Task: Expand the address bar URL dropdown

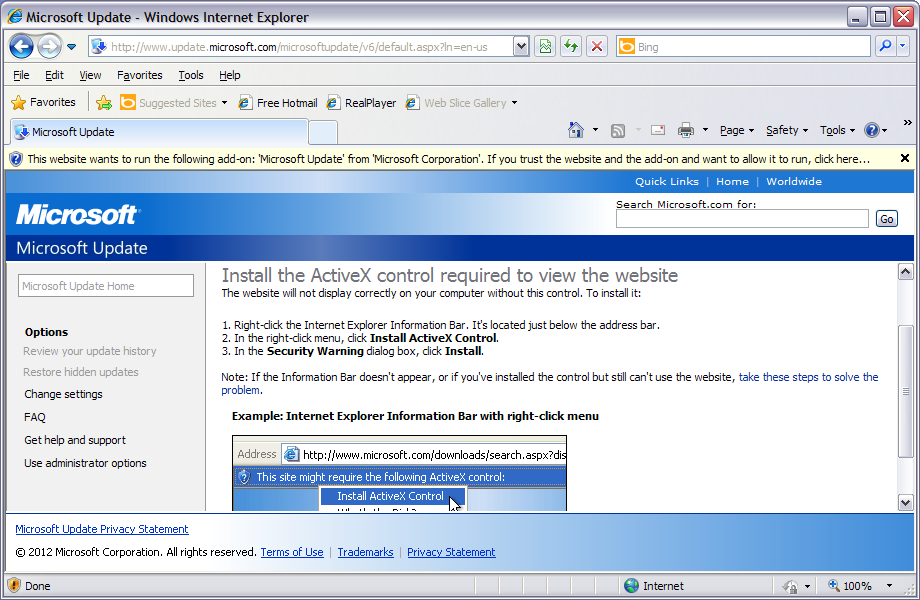Action: pyautogui.click(x=520, y=47)
